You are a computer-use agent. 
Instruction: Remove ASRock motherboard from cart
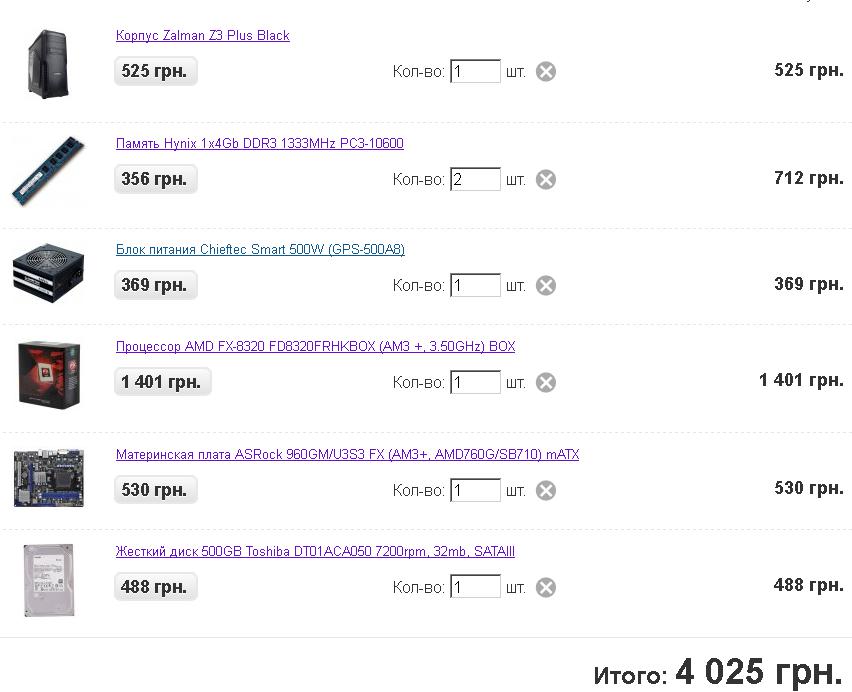click(x=546, y=490)
